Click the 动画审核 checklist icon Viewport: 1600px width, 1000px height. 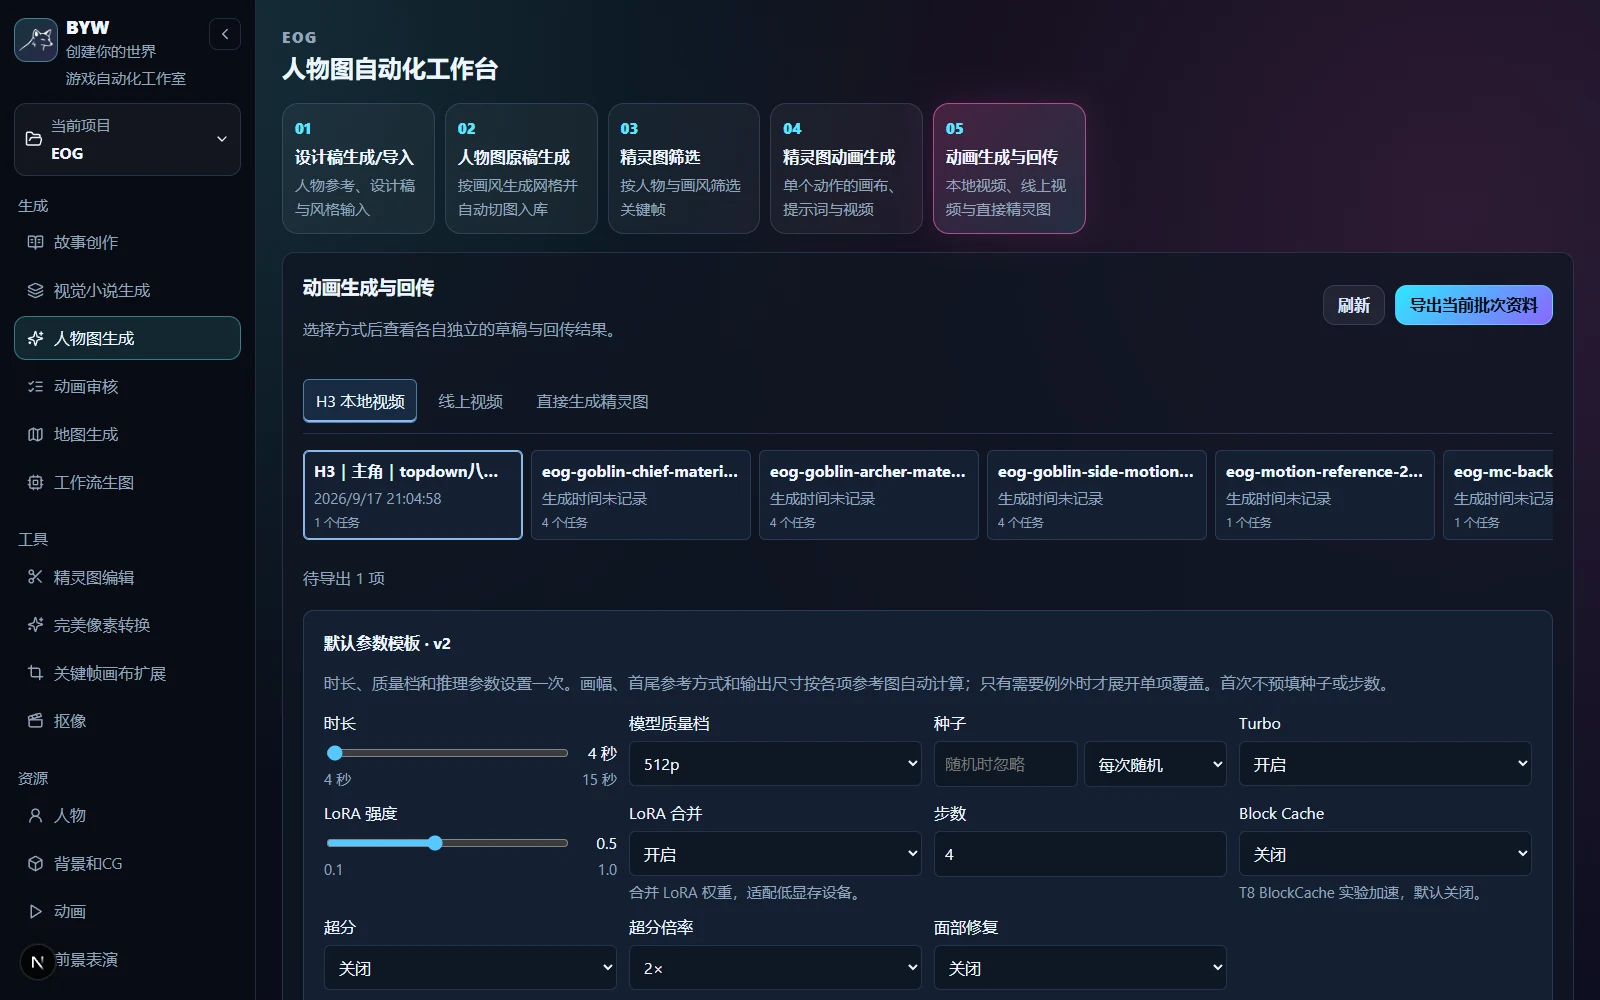35,386
